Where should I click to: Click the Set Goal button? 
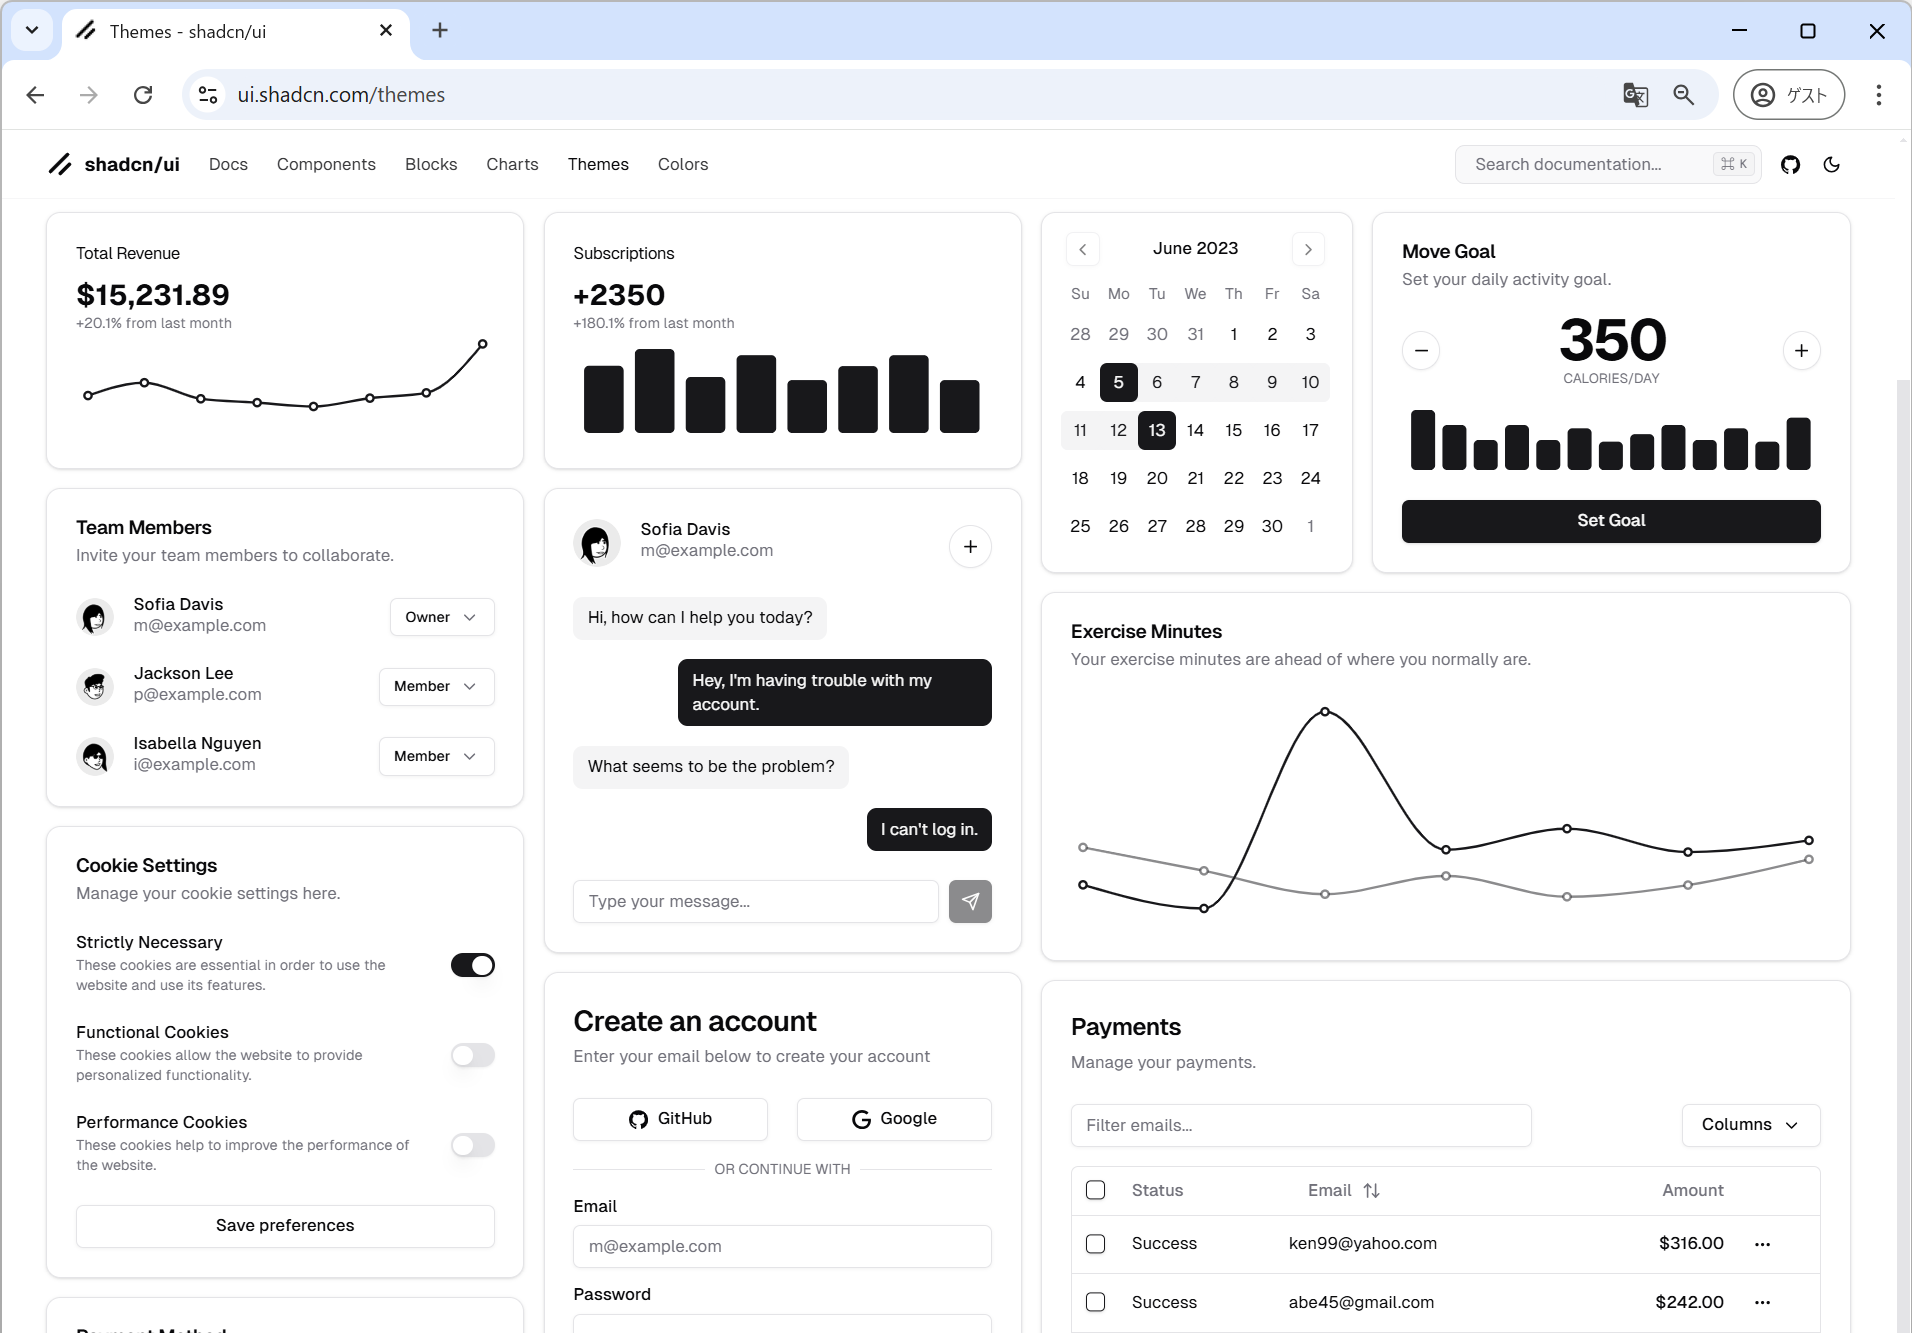[1610, 521]
